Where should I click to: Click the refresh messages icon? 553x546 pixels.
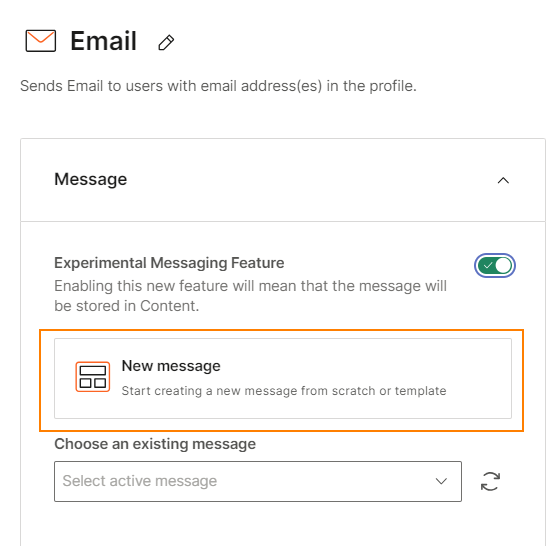490,481
